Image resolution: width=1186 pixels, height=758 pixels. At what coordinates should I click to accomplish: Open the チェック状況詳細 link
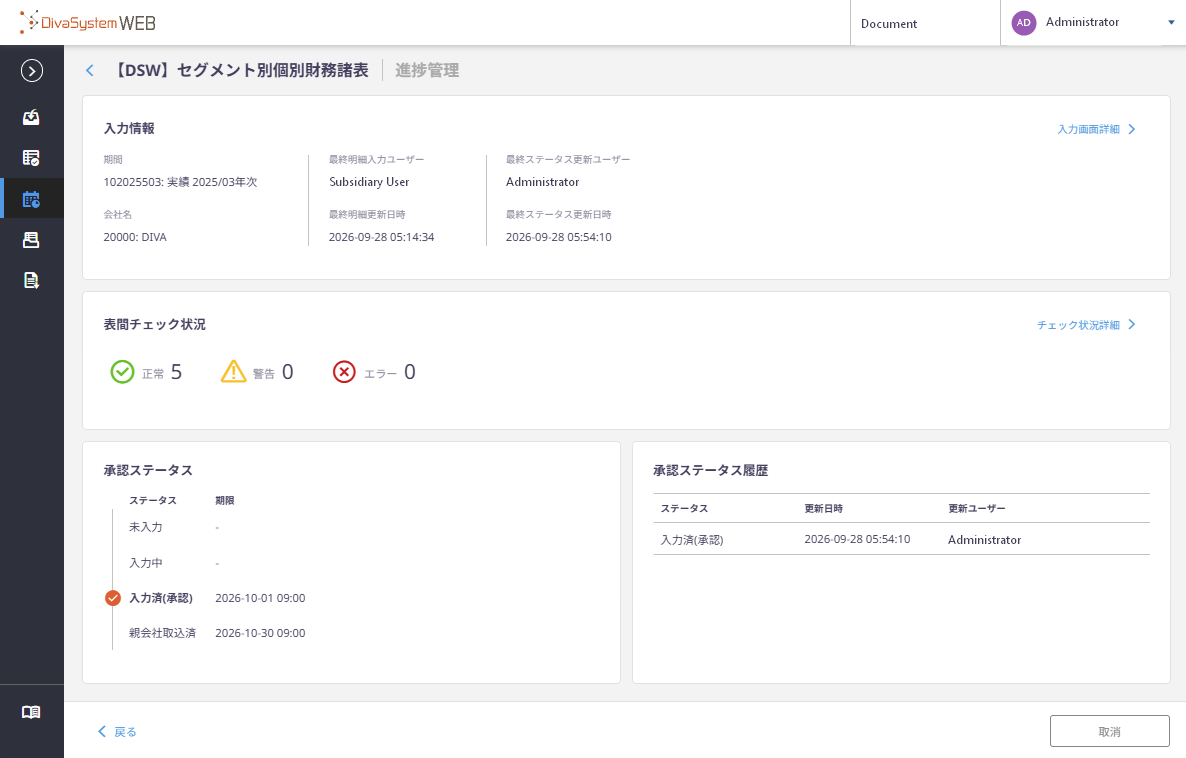coord(1086,325)
